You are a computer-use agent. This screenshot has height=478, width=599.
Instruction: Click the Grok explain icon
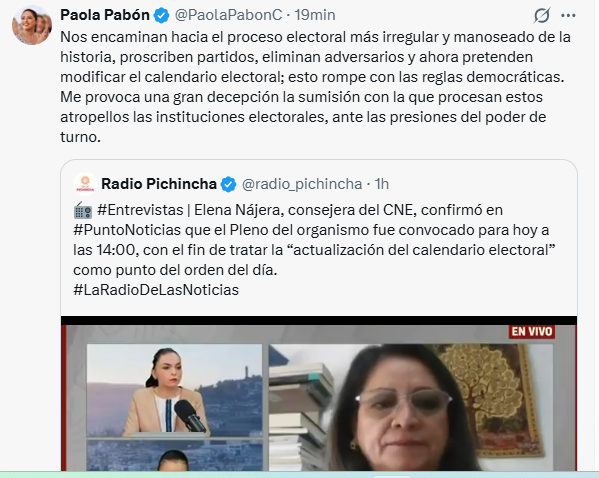click(x=542, y=15)
